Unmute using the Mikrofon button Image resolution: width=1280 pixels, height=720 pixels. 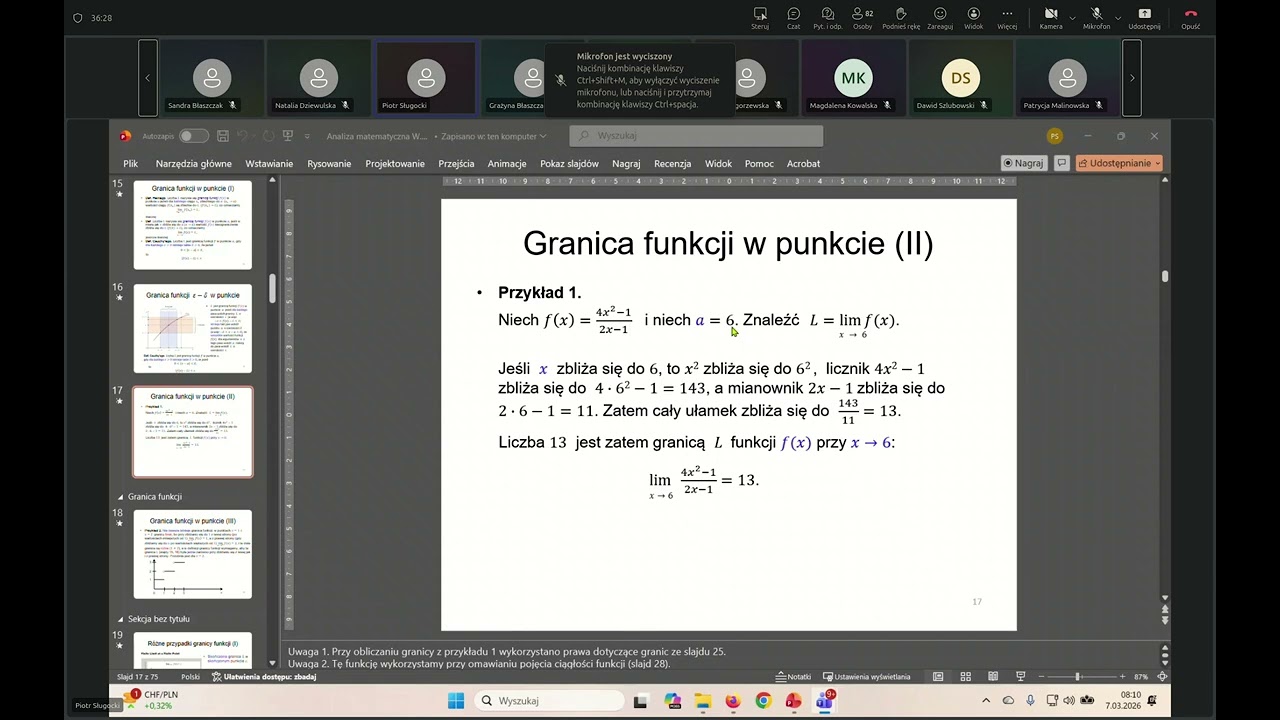(1096, 18)
